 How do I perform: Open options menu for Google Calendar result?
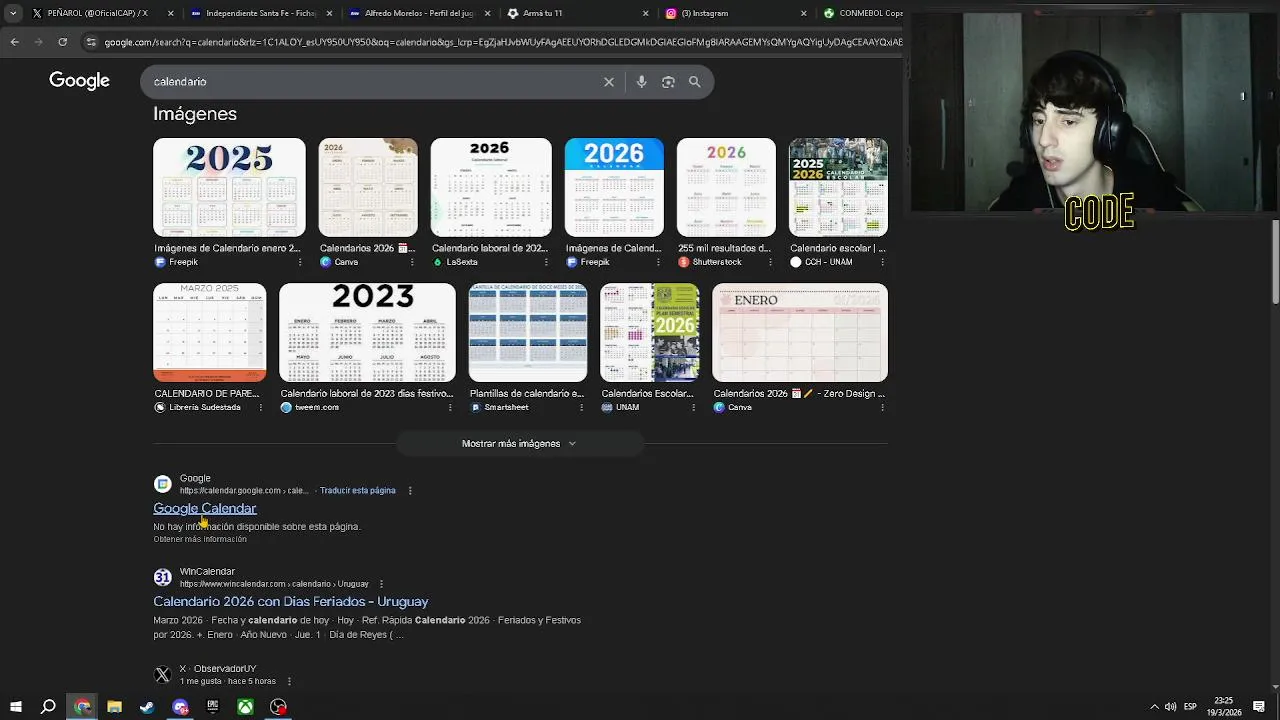click(410, 491)
